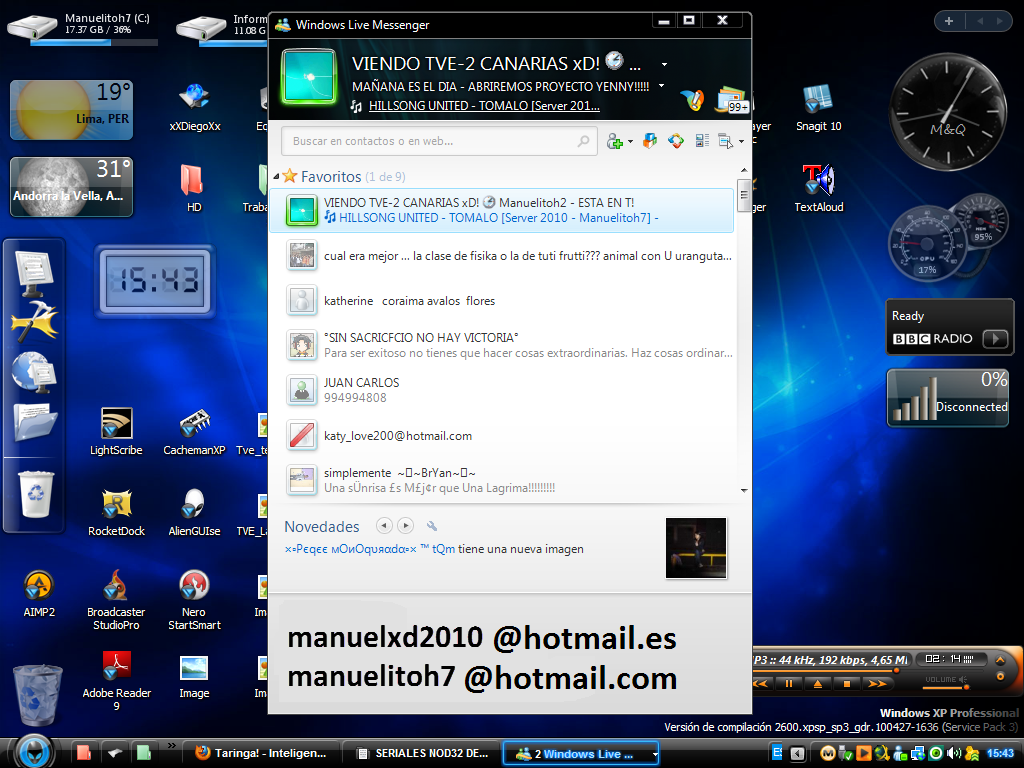Select contact 'simplemente BrYan'

502,480
